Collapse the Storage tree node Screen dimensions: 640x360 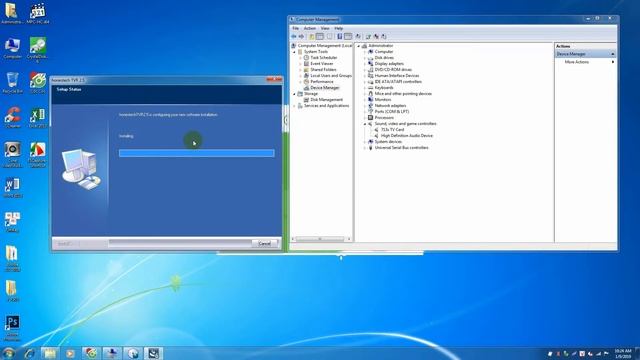click(x=294, y=94)
